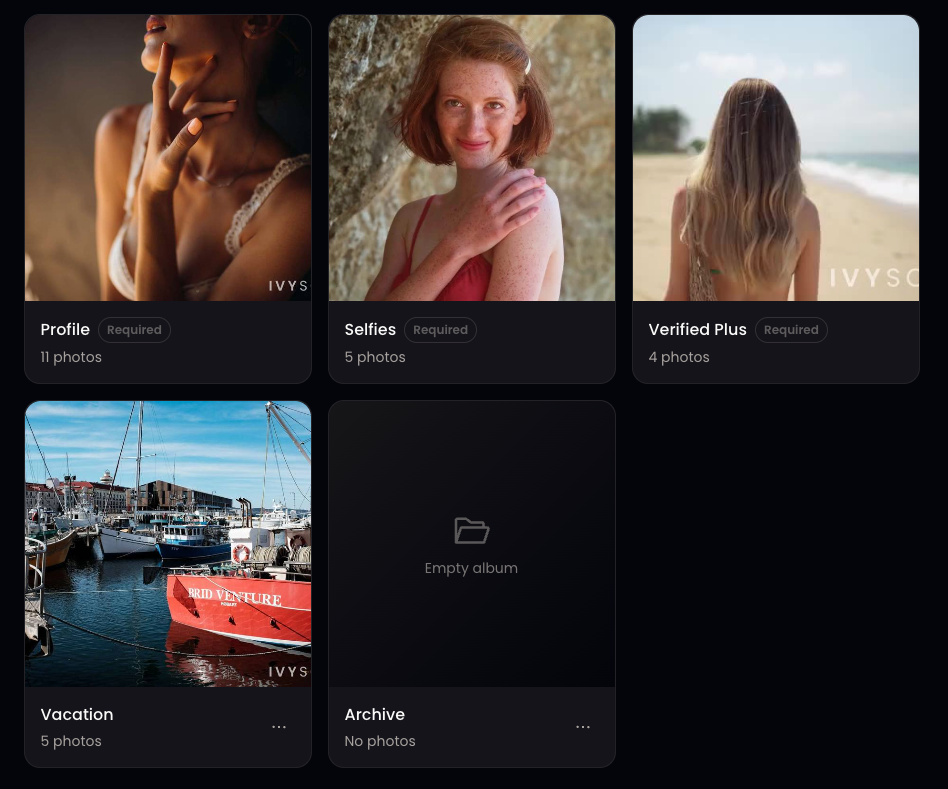Click the IVYS watermark on the Profile cover
Viewport: 948px width, 789px height.
coord(288,285)
